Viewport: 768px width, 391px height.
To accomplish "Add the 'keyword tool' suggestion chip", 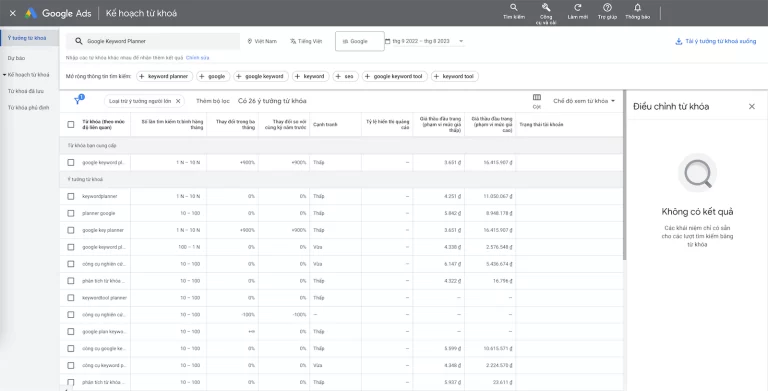I will pos(455,76).
